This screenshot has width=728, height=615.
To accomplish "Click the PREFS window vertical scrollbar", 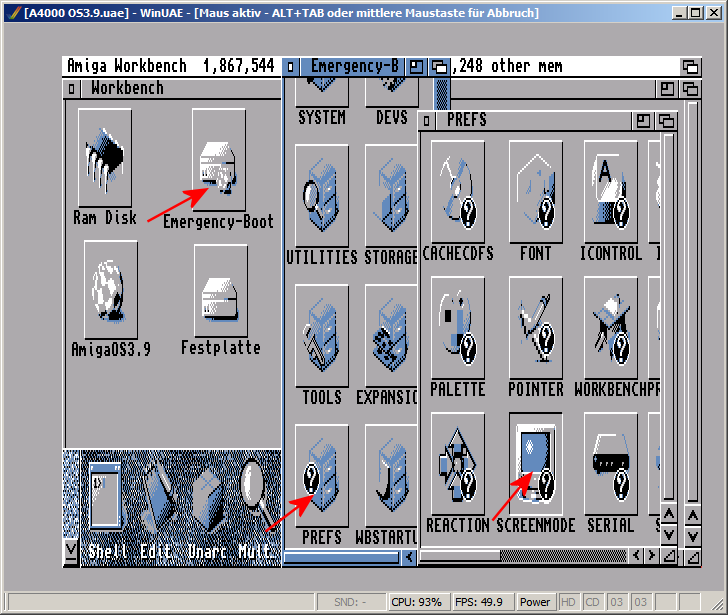I will (669, 317).
